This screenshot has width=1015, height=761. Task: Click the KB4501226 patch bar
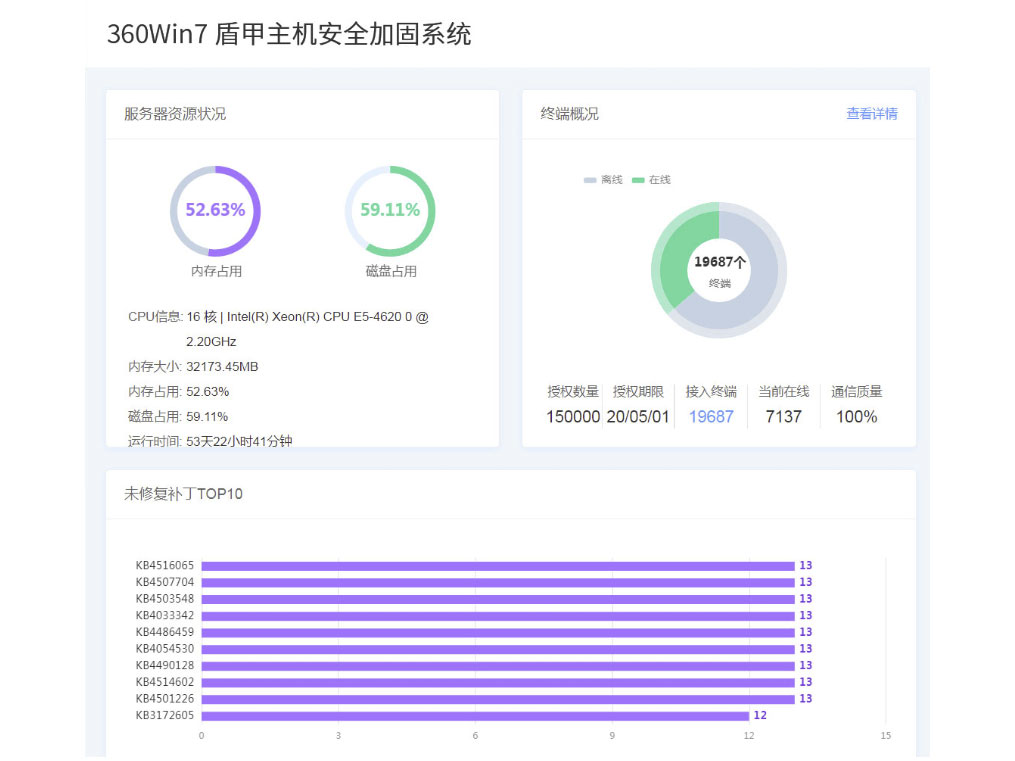(x=498, y=699)
